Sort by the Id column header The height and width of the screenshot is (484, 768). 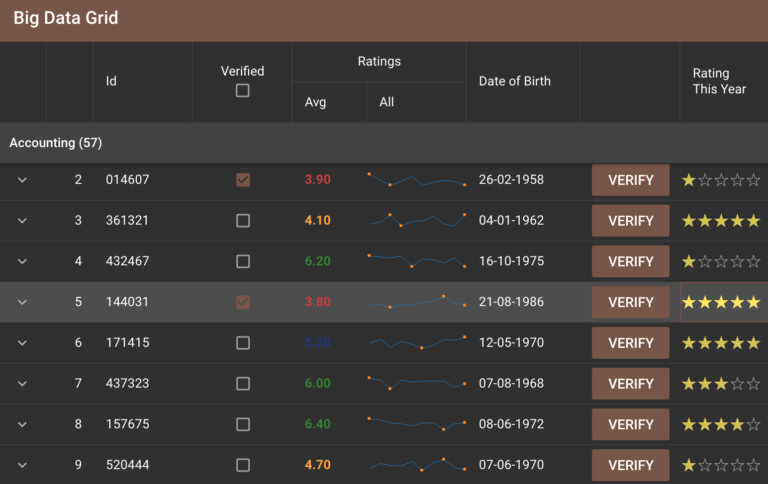112,81
